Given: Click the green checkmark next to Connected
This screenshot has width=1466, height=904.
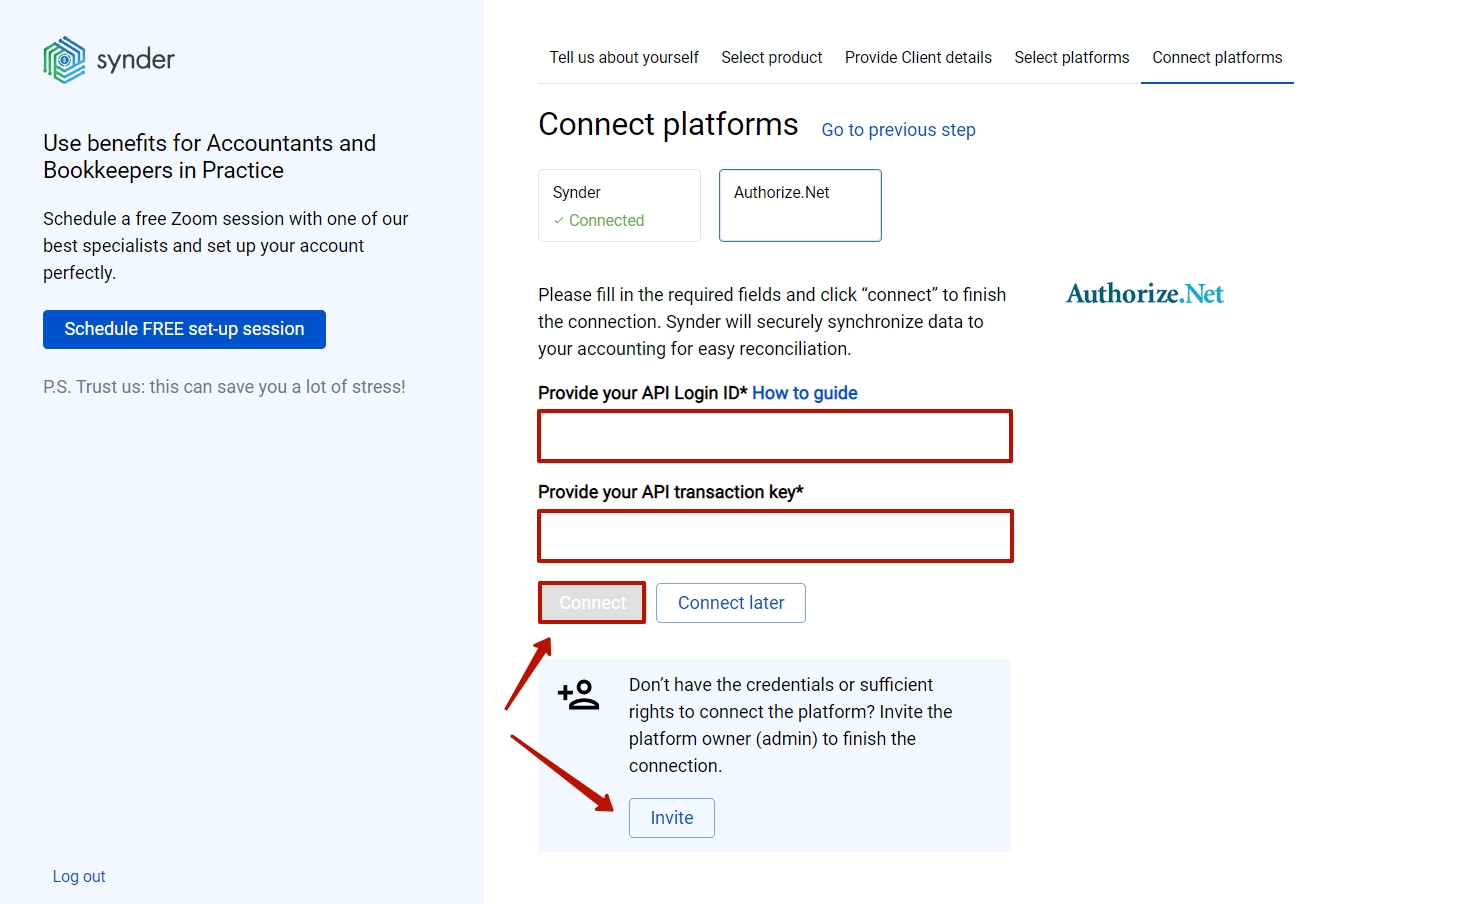Looking at the screenshot, I should (560, 220).
